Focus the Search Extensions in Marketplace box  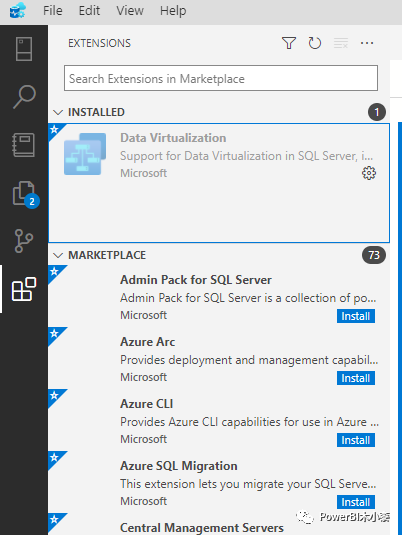[x=221, y=78]
